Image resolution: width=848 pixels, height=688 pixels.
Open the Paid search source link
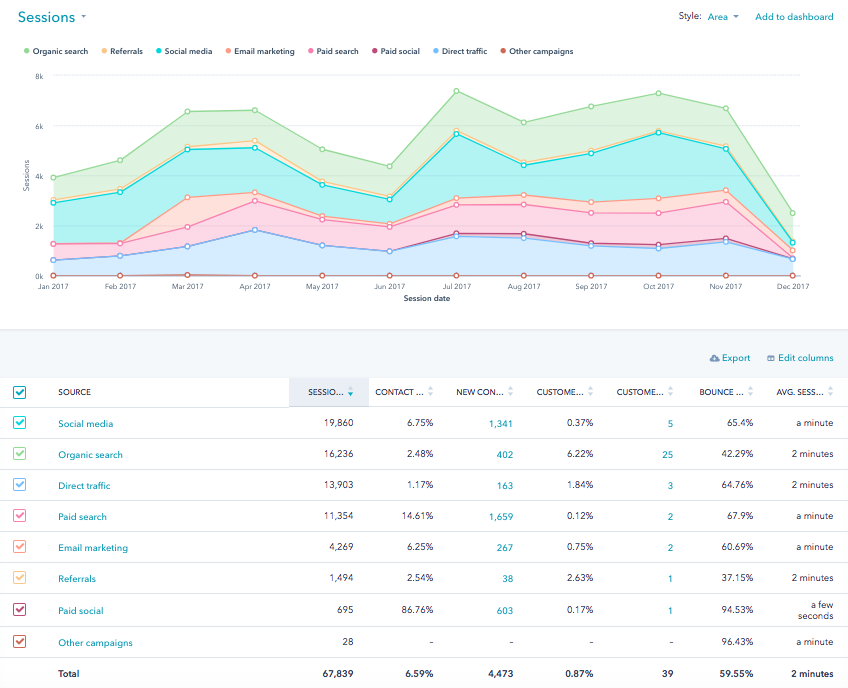coord(82,517)
